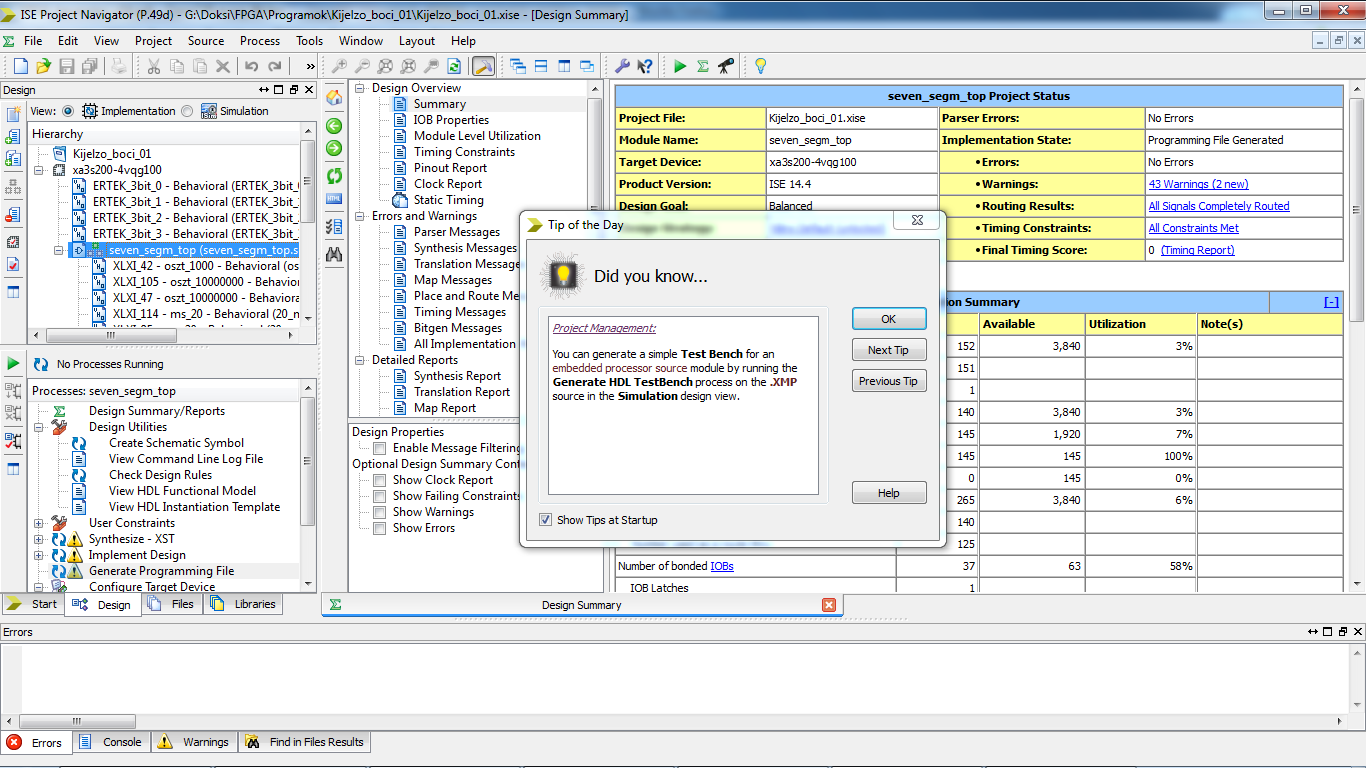Collapse the Design Utilities process group
Image resolution: width=1366 pixels, height=768 pixels.
[x=39, y=427]
